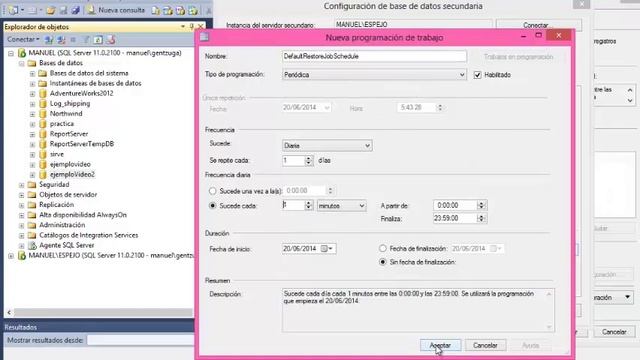
Task: Click the save all toolbar icon
Action: tap(75, 10)
